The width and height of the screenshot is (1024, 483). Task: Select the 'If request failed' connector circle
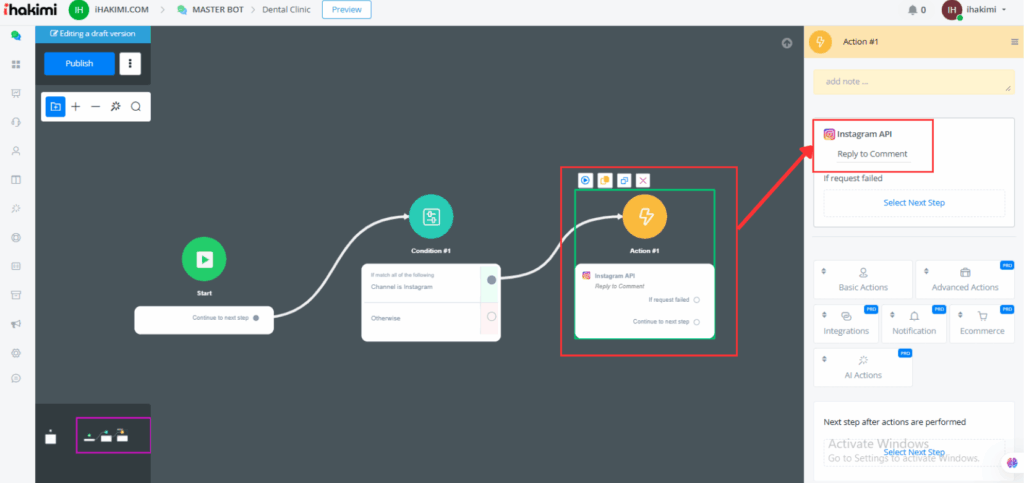tap(696, 299)
